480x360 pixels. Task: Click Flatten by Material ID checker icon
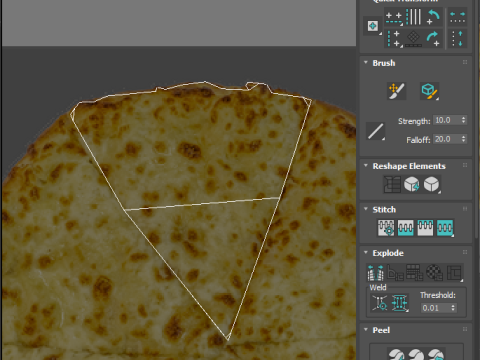click(434, 273)
